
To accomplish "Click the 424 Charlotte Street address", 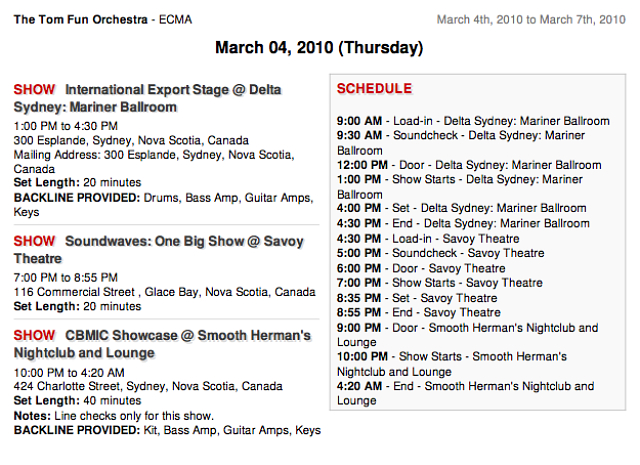I will click(x=148, y=386).
